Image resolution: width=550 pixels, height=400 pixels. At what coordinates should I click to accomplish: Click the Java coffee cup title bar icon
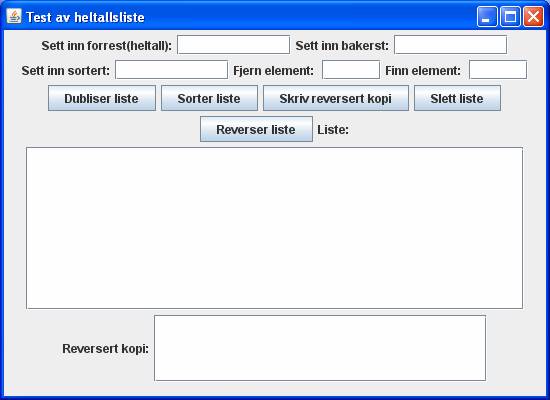[13, 16]
